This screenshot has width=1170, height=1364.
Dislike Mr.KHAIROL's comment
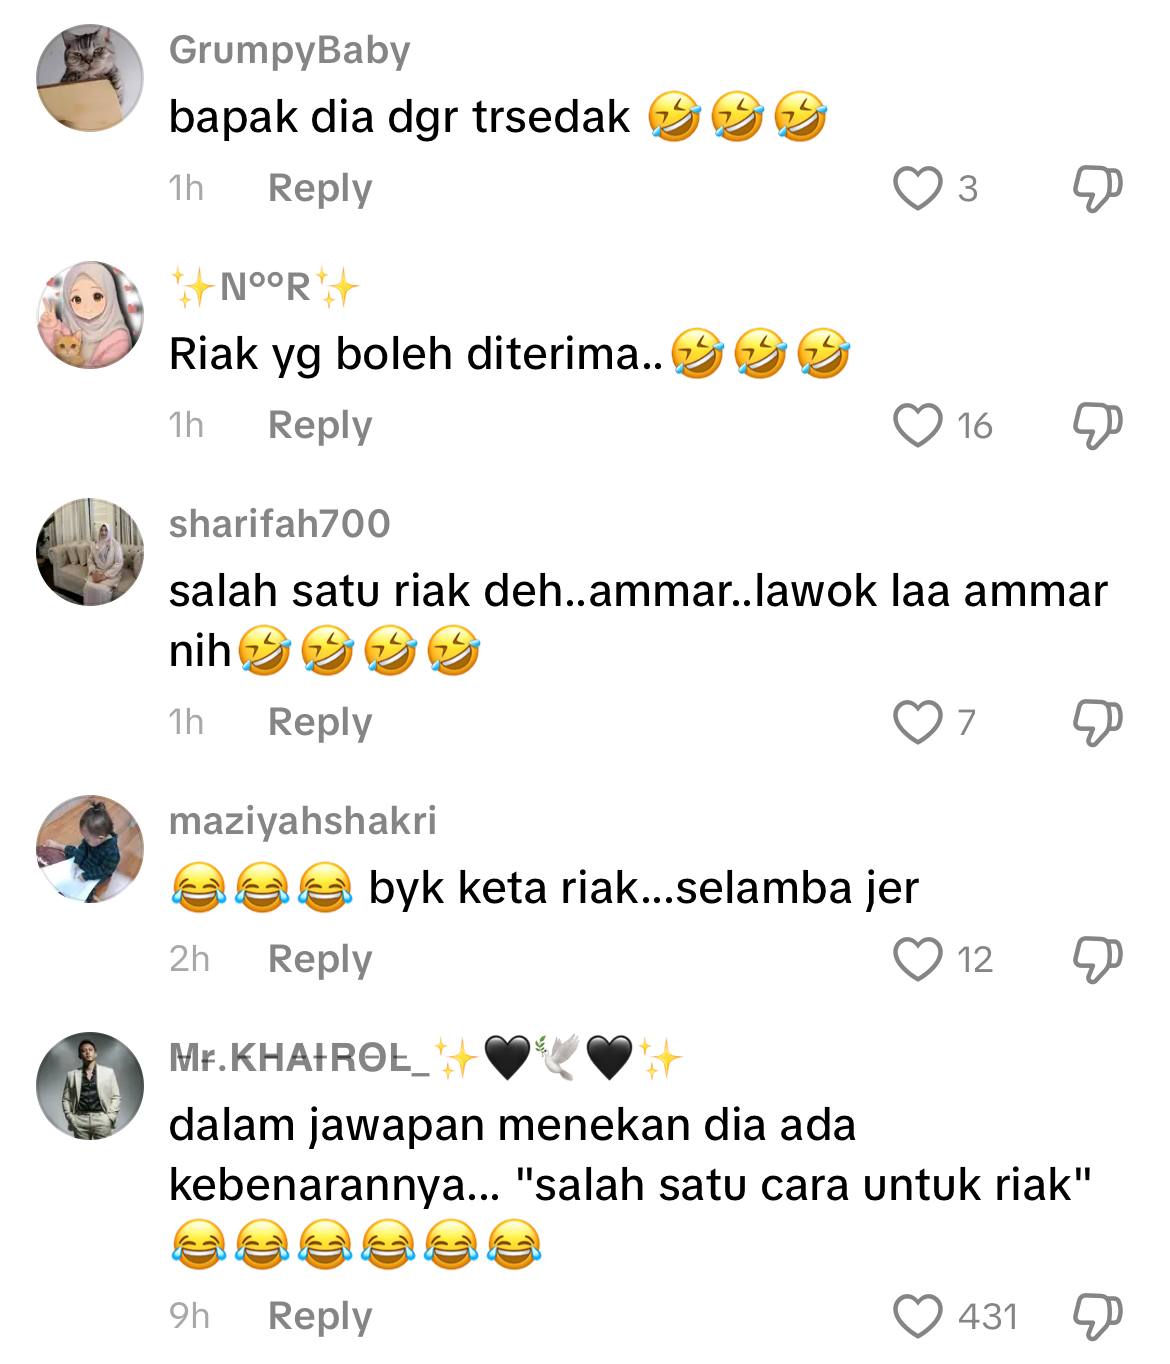point(1097,1315)
